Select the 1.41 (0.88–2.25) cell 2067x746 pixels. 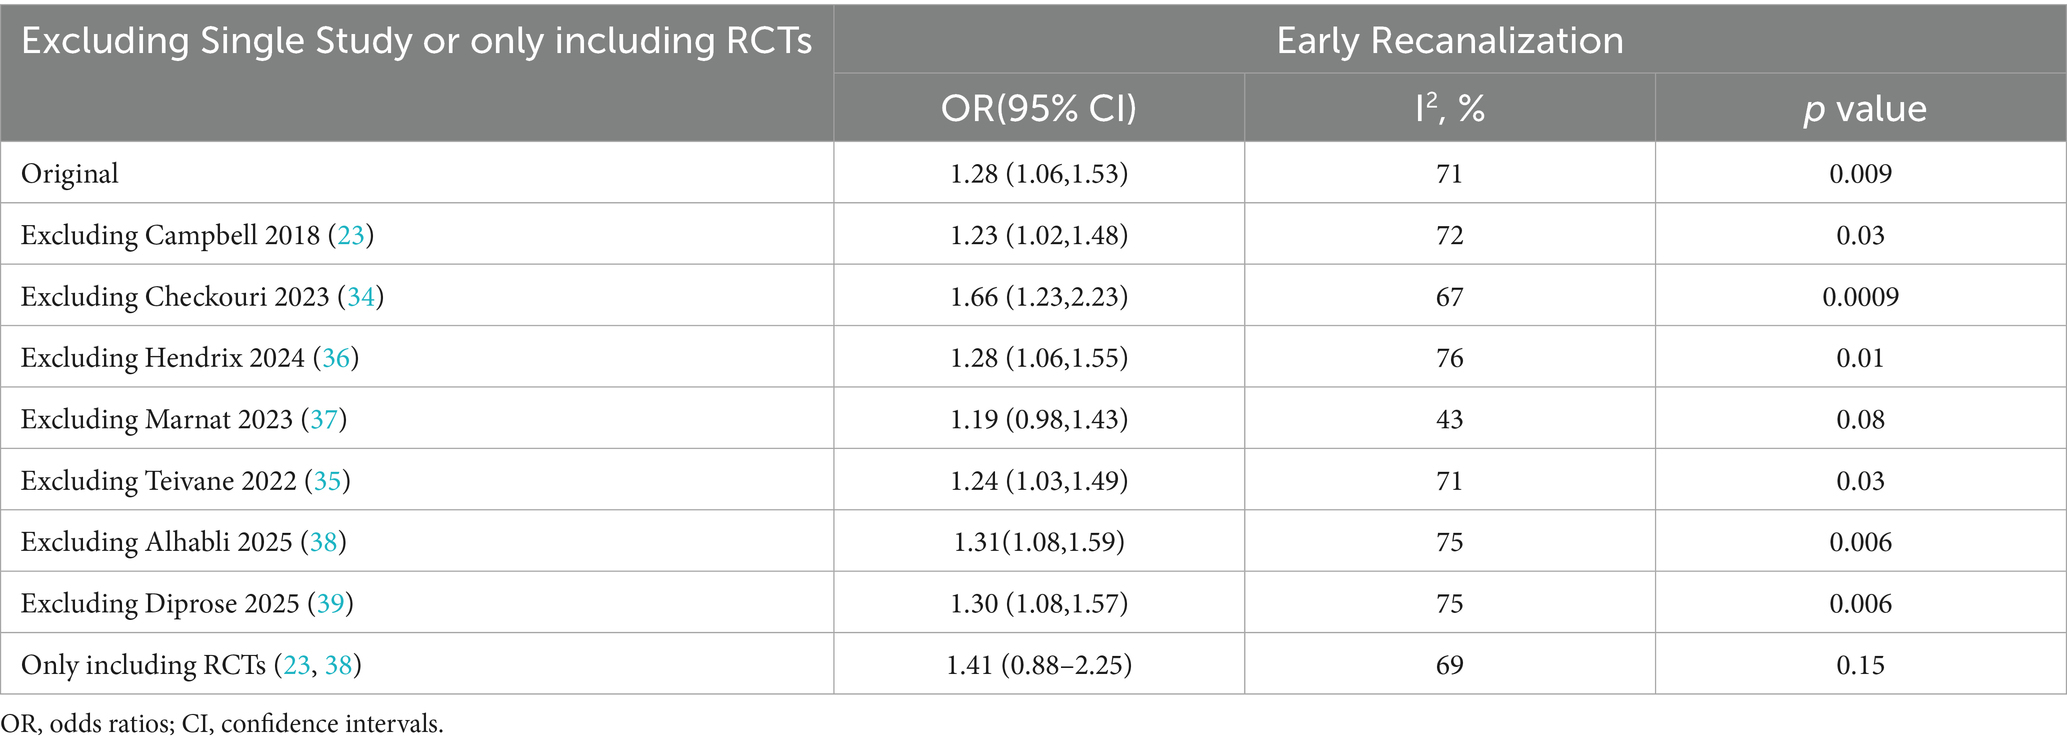coord(1039,665)
